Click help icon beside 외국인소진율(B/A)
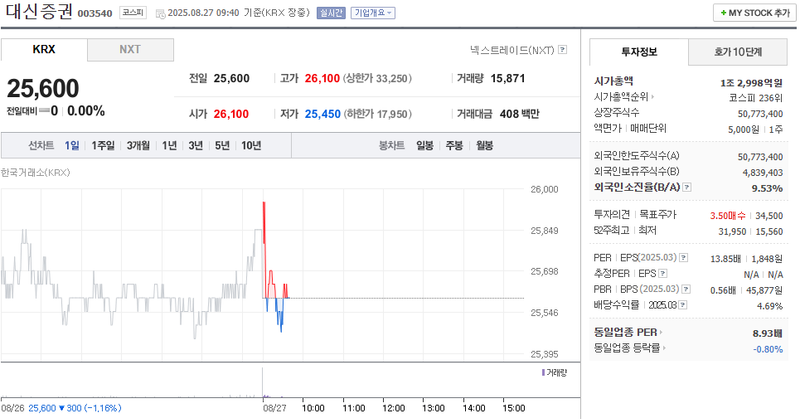This screenshot has width=800, height=419. pos(687,187)
